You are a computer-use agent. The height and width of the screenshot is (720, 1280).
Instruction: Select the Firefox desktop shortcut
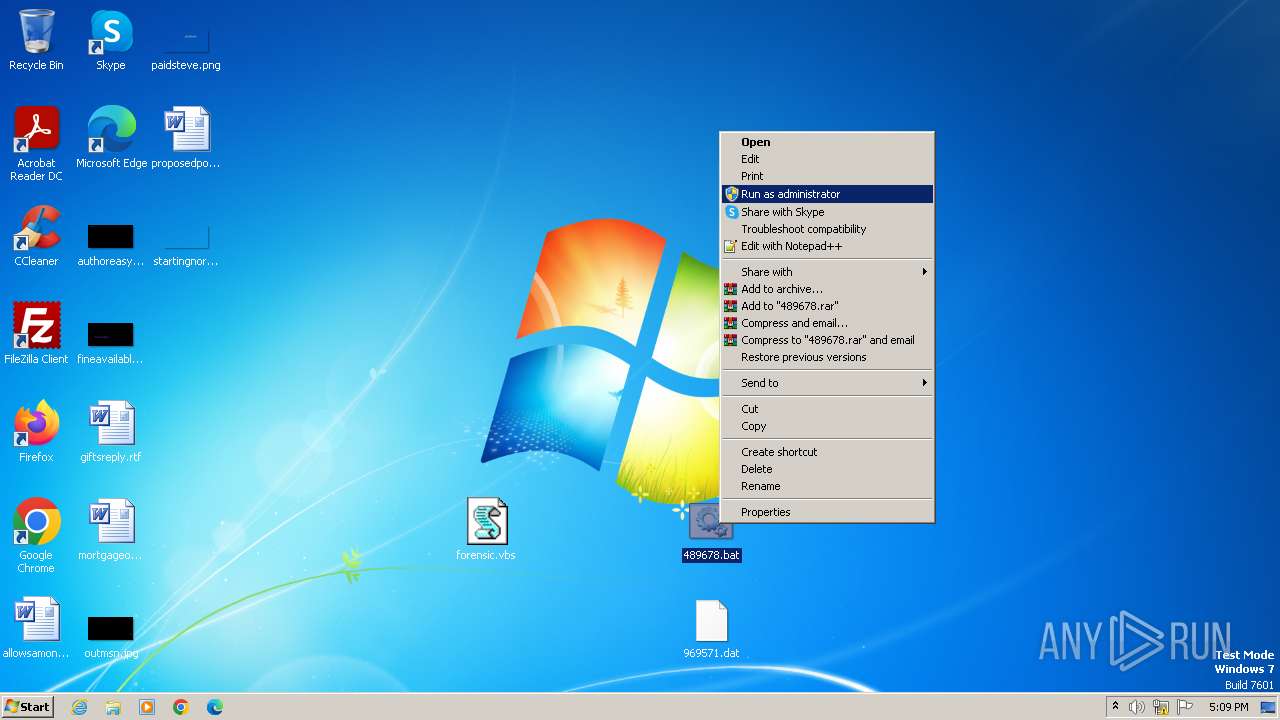(x=36, y=431)
